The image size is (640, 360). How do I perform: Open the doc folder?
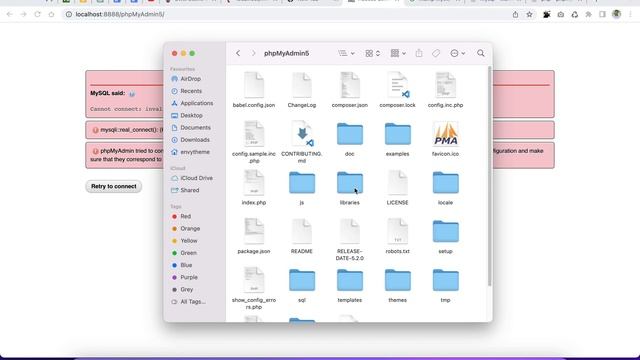tap(350, 134)
